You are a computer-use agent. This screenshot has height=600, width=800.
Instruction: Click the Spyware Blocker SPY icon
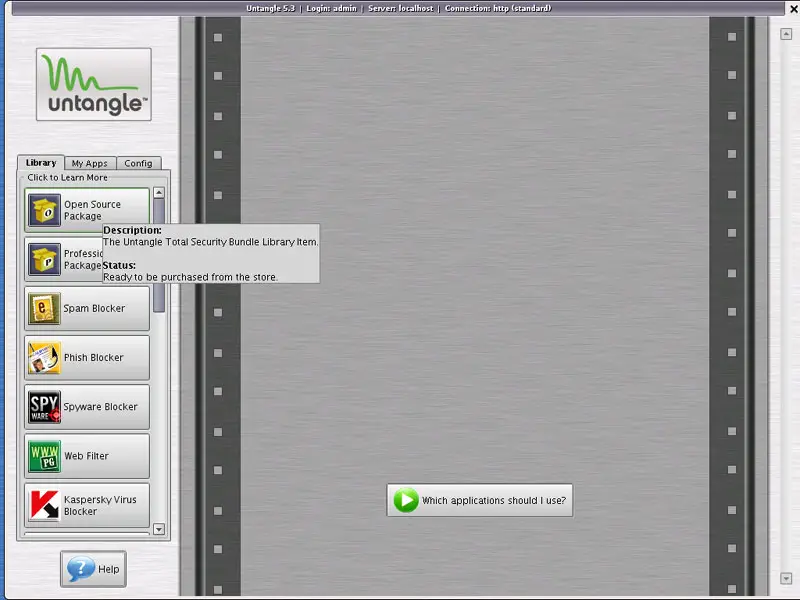[44, 407]
